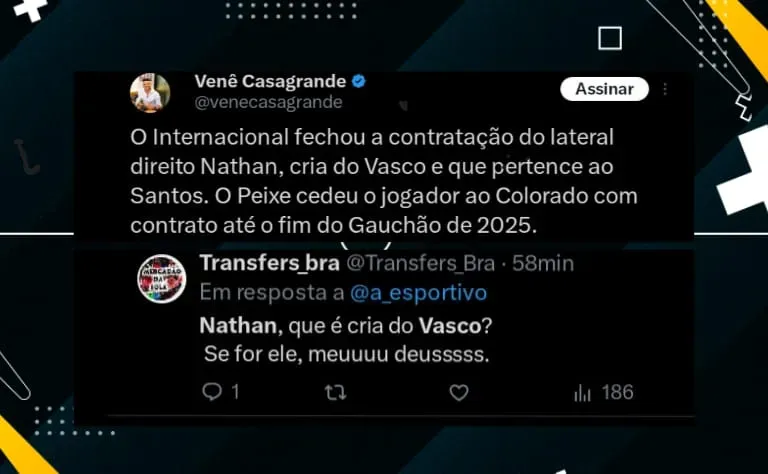The width and height of the screenshot is (768, 474).
Task: Click the Transfers_bra account name
Action: click(269, 263)
